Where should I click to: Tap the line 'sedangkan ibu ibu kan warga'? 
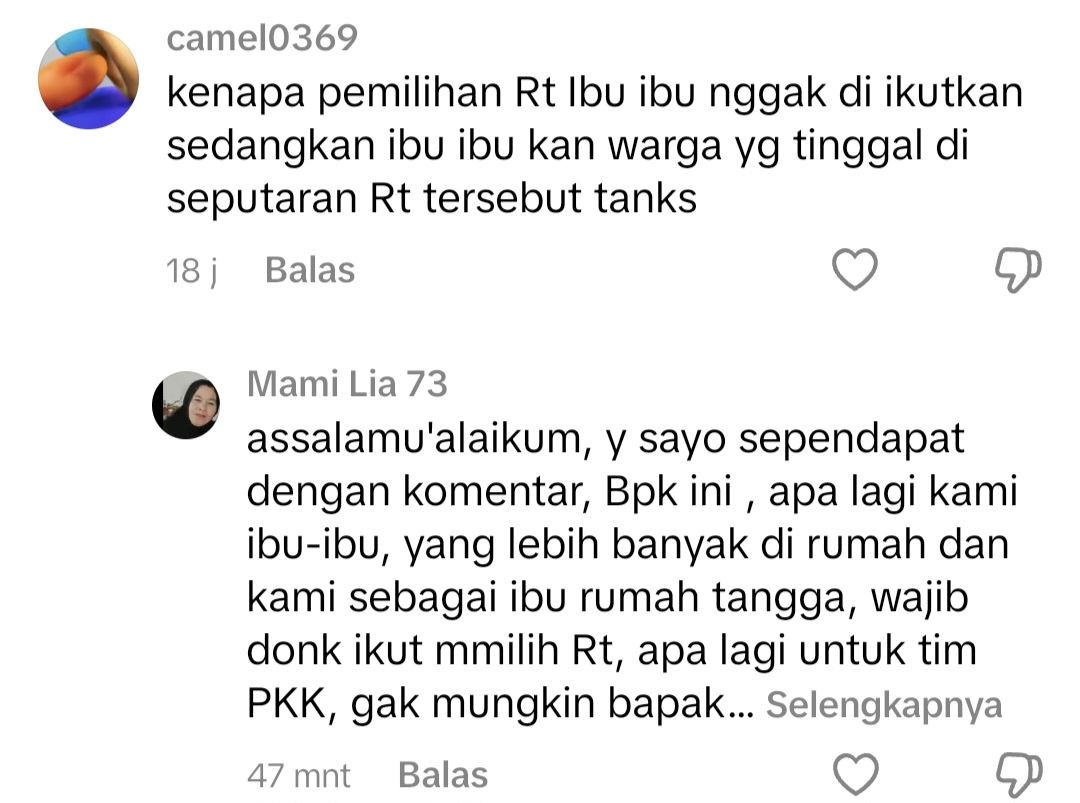tap(568, 145)
